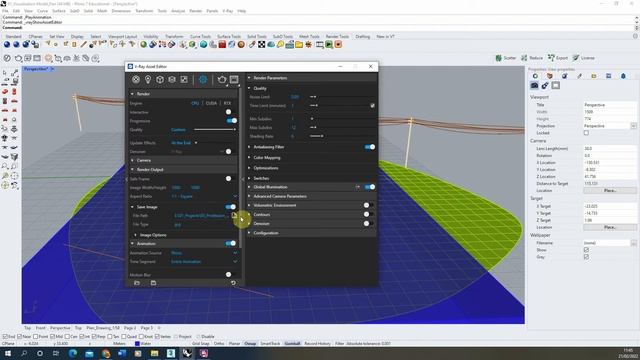
Task: Click the Windows Start button
Action: pos(7,353)
